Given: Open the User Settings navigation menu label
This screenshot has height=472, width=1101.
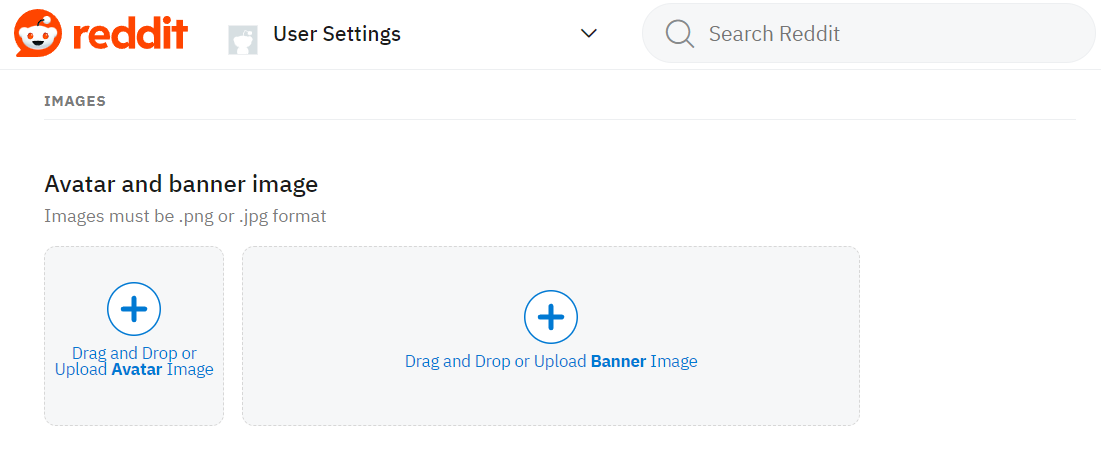Looking at the screenshot, I should (x=337, y=34).
